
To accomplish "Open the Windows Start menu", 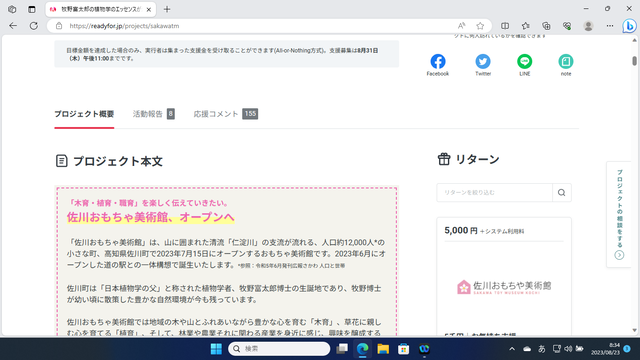I will [216, 349].
